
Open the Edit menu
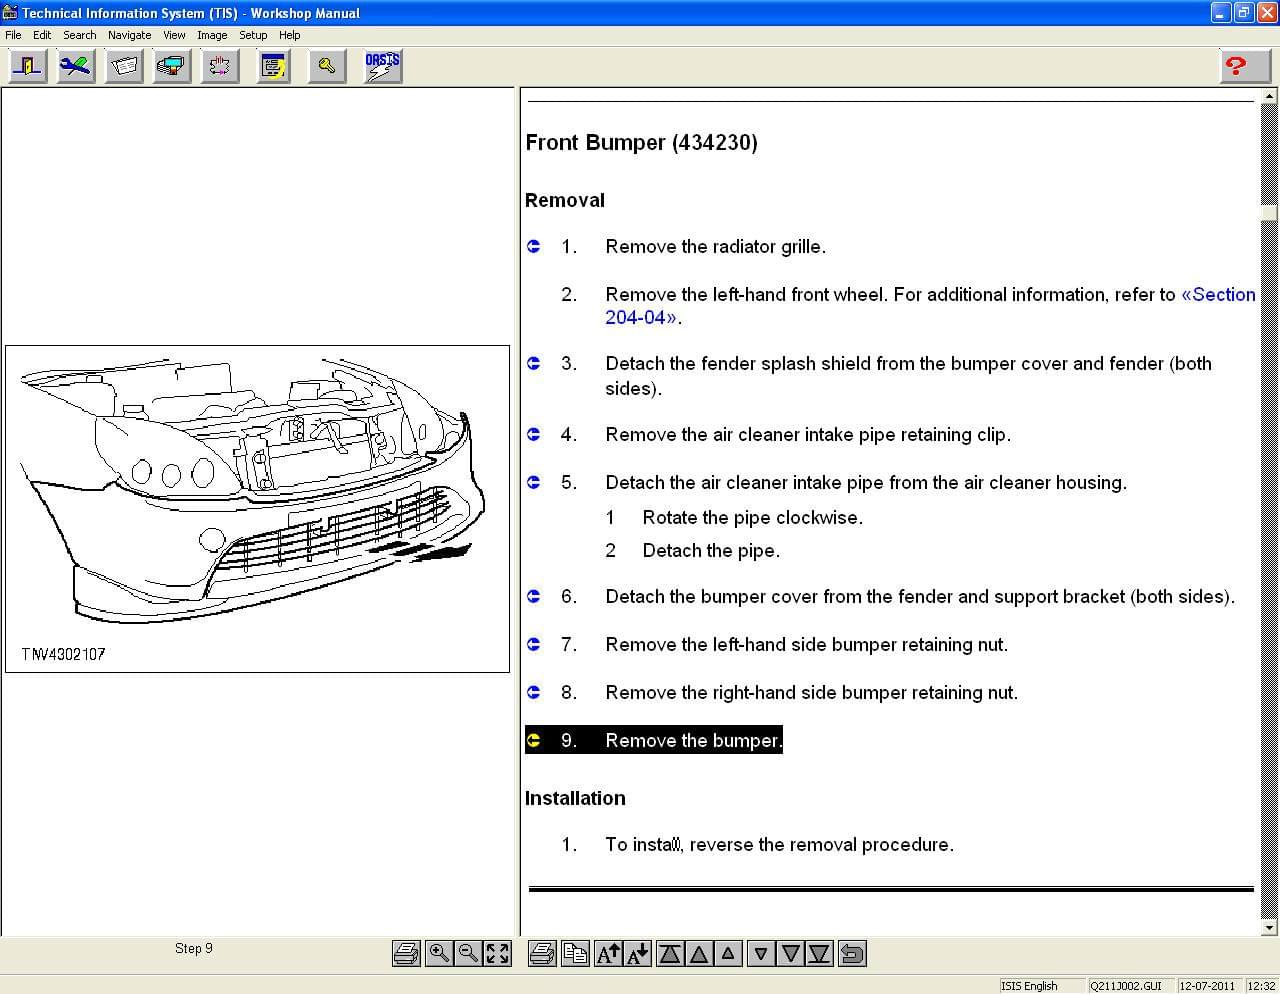point(42,35)
